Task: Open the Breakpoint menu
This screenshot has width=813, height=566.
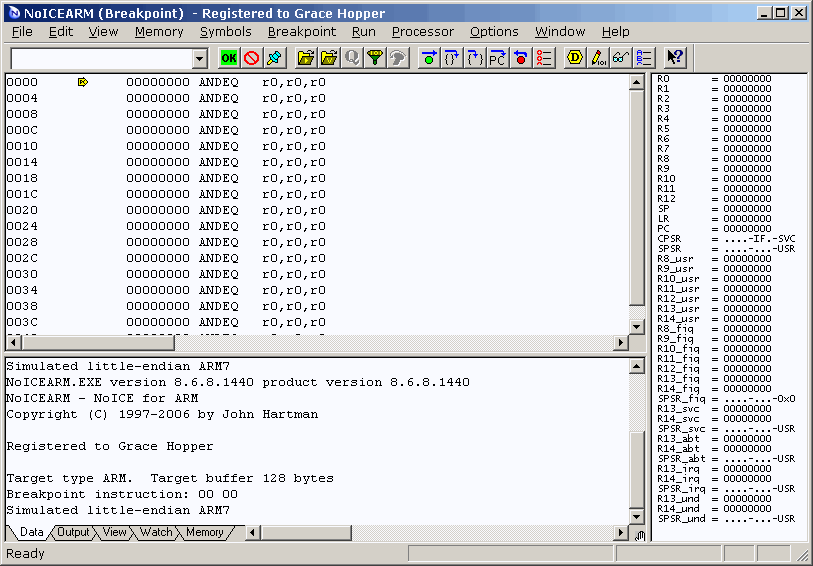Action: (302, 32)
